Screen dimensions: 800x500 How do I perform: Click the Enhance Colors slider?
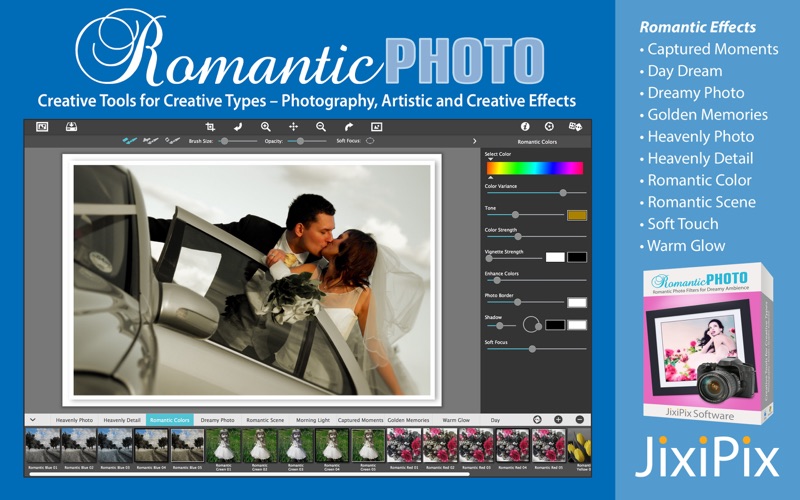coord(536,280)
